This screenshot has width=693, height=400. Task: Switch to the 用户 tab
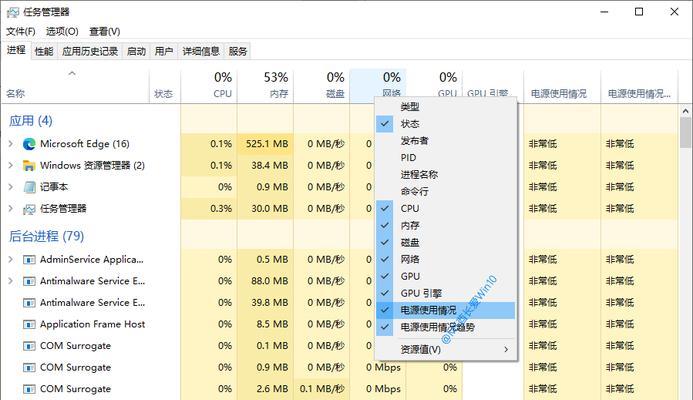[x=164, y=51]
